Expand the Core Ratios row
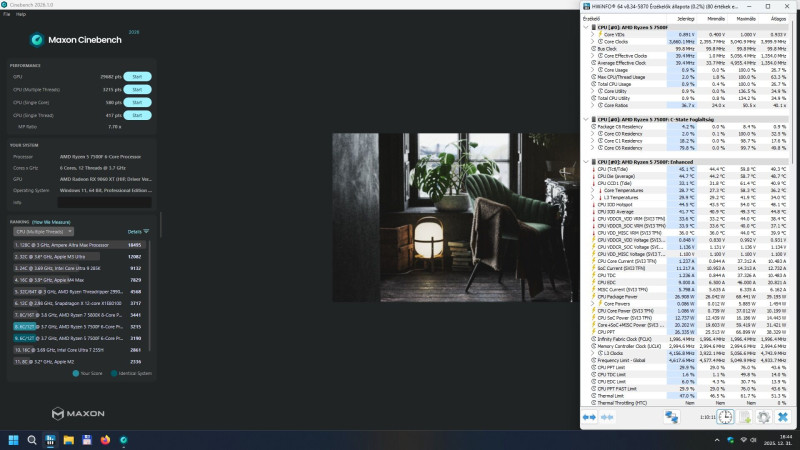 click(x=593, y=105)
